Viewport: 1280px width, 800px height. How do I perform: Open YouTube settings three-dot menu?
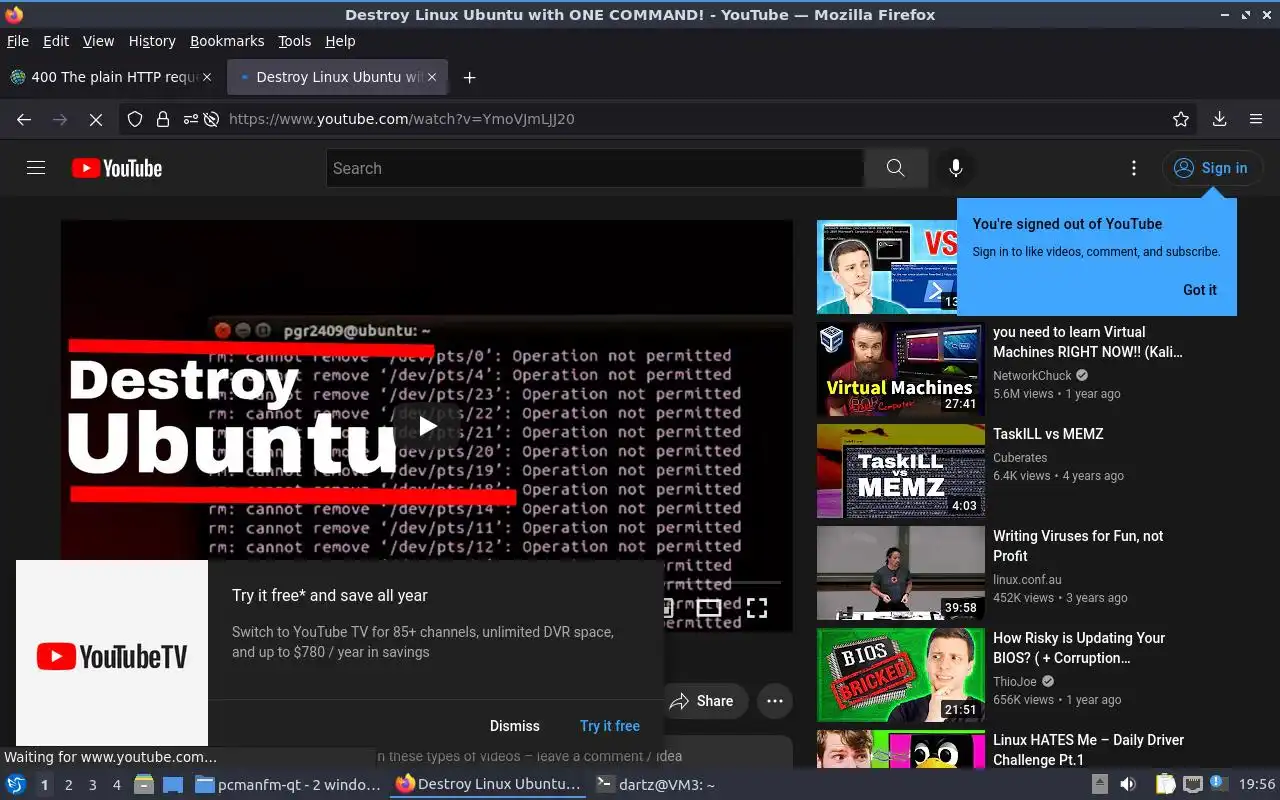pyautogui.click(x=1134, y=168)
